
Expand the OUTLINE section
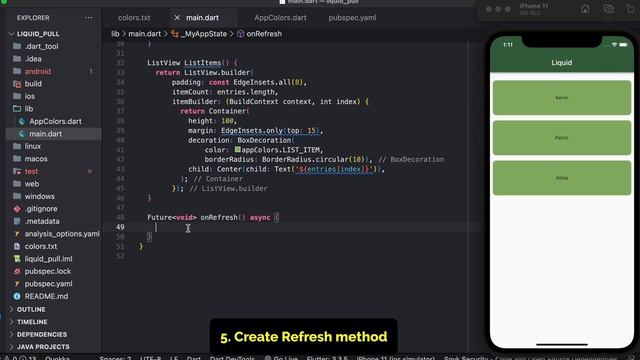pos(31,309)
